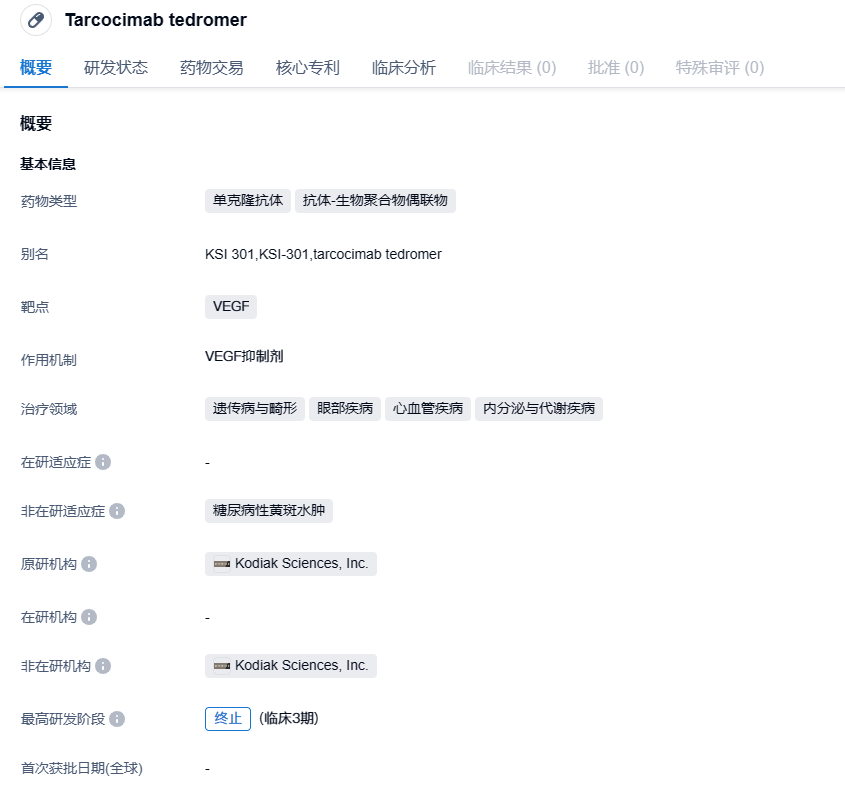Open the 糖尿病性黄斑水肿 indication tag

tap(269, 511)
